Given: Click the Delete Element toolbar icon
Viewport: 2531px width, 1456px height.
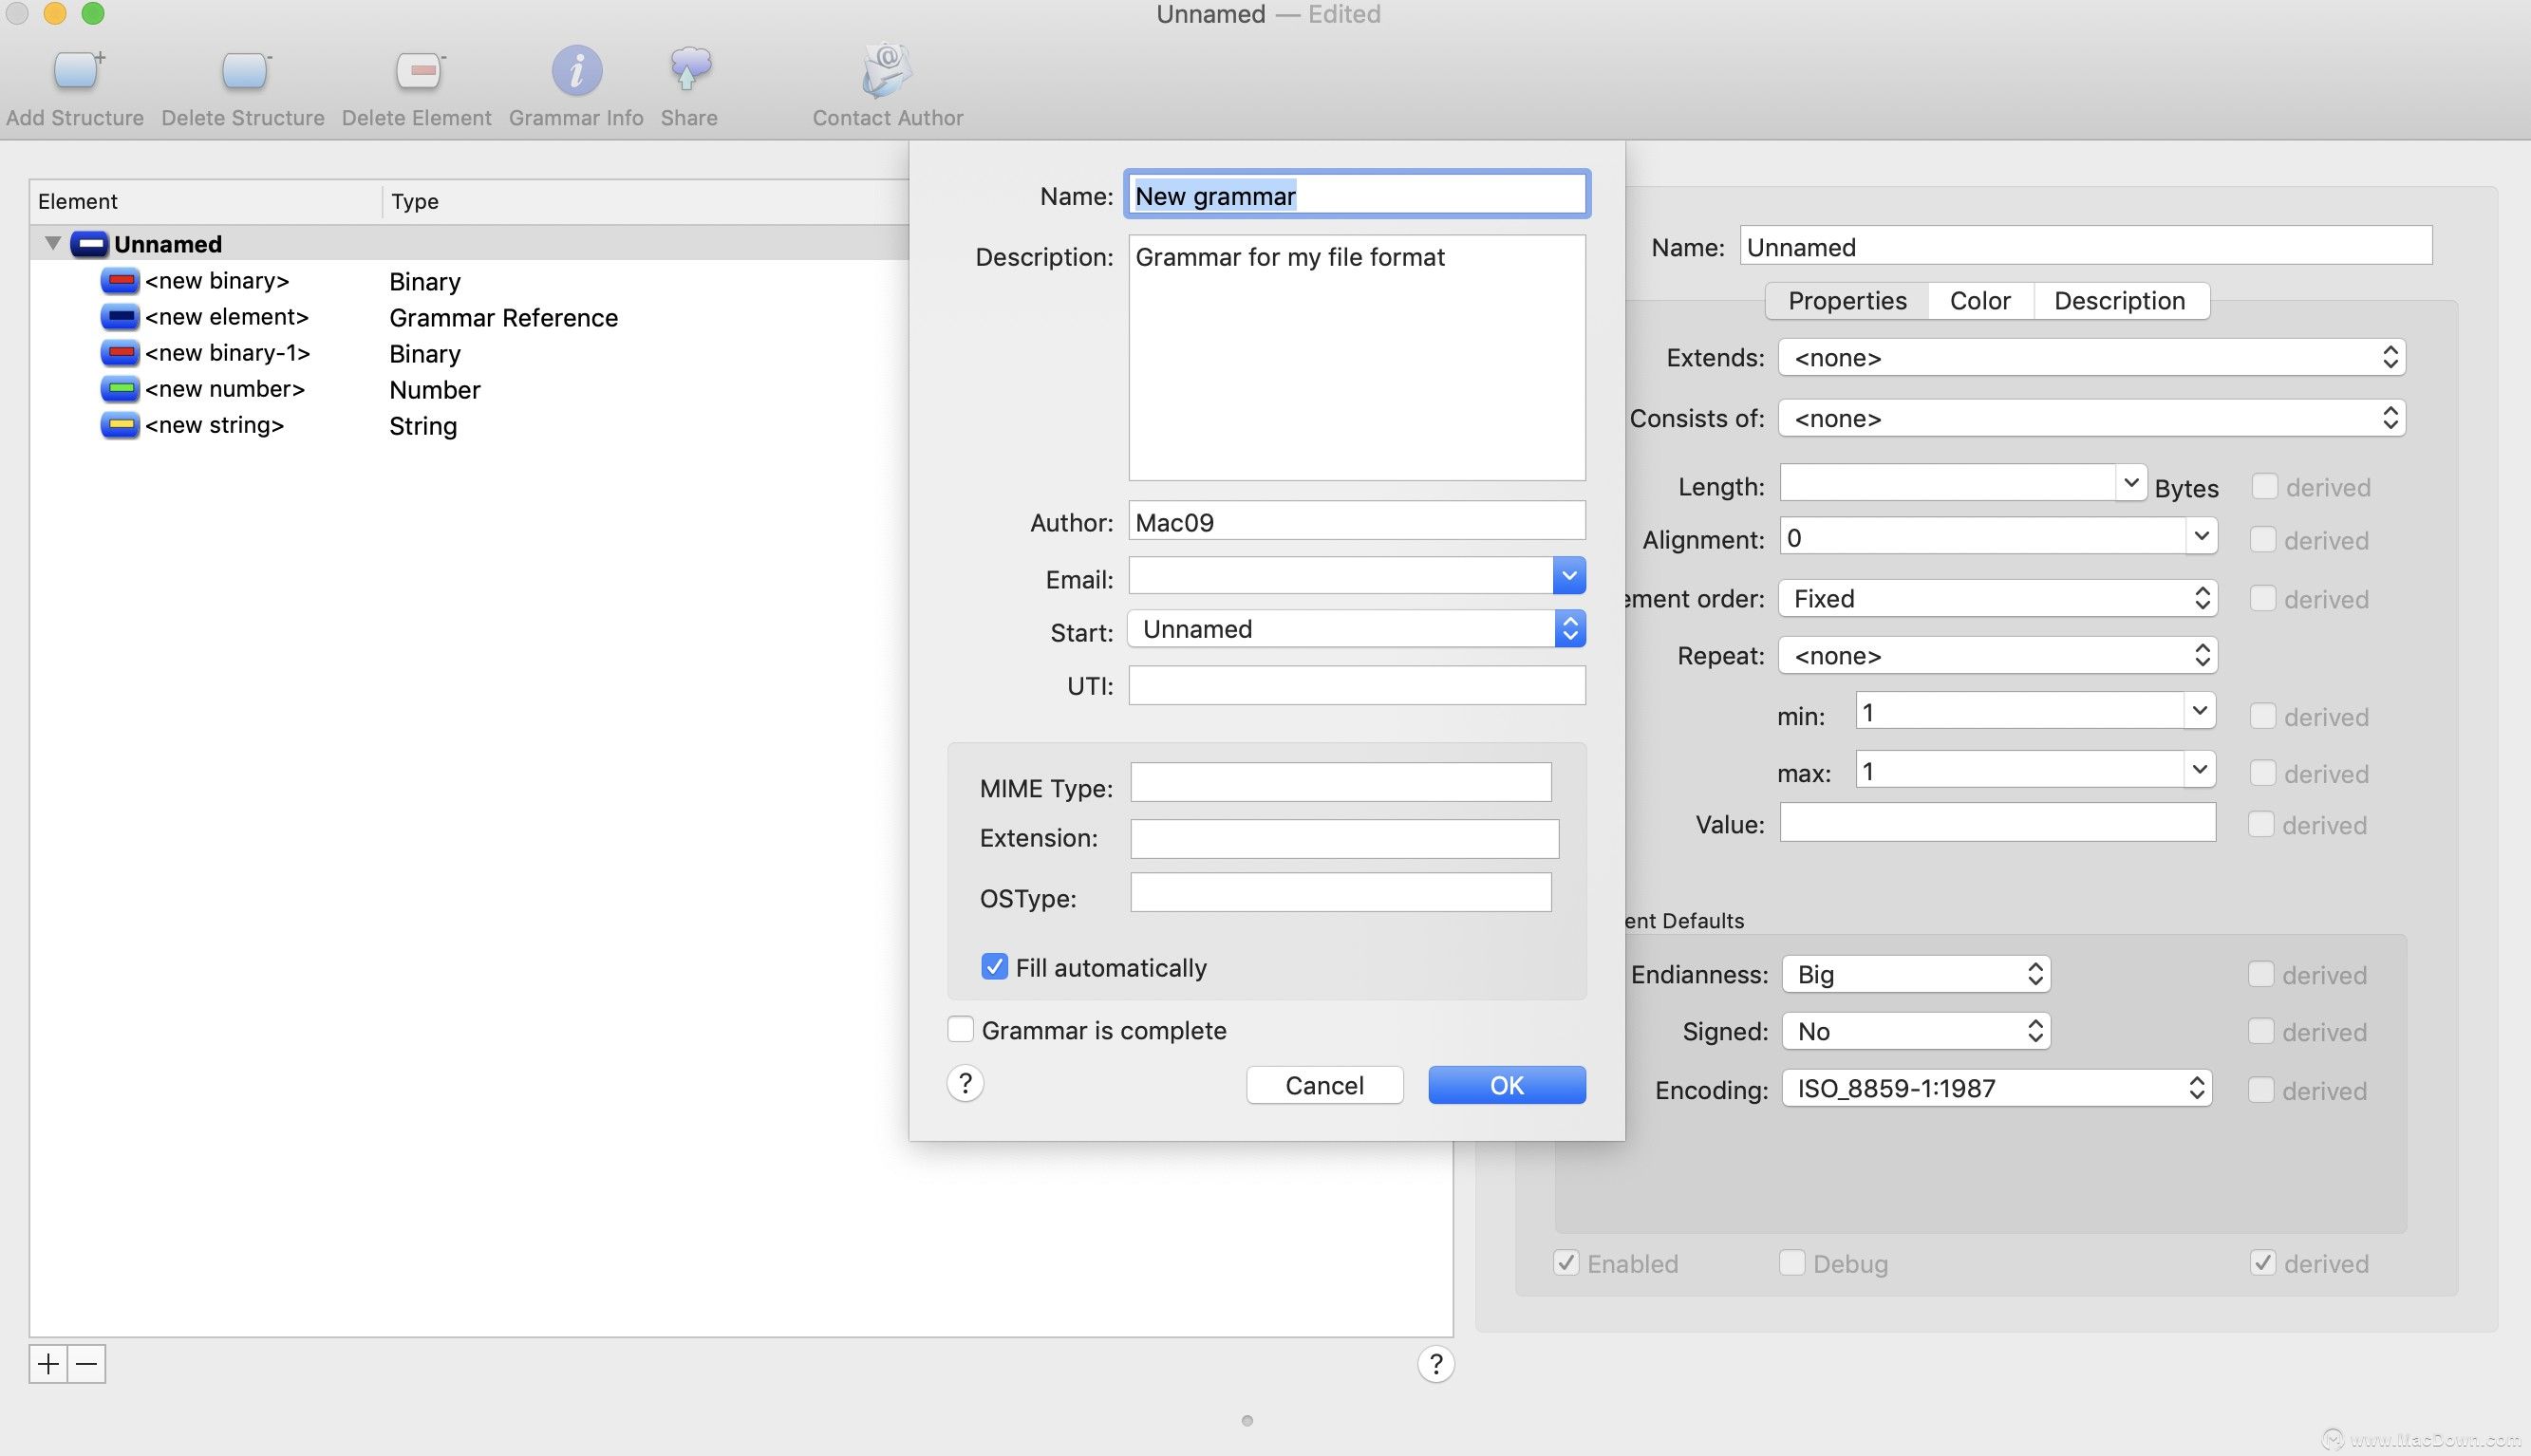Looking at the screenshot, I should pos(418,71).
